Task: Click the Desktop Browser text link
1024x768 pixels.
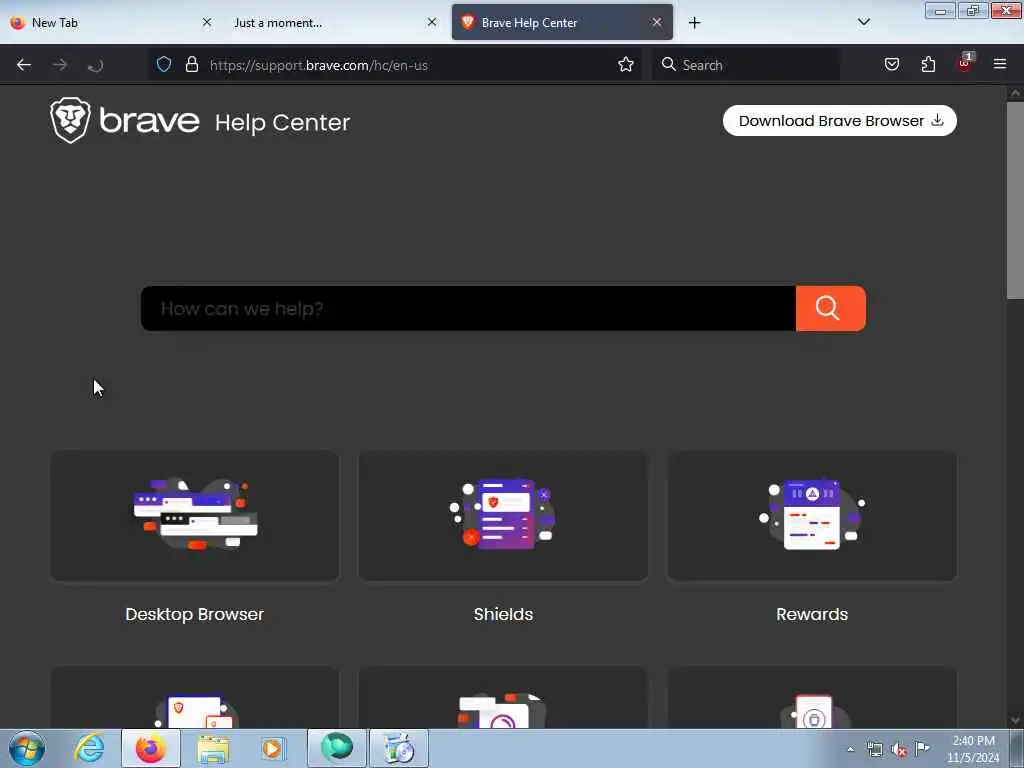Action: click(195, 615)
